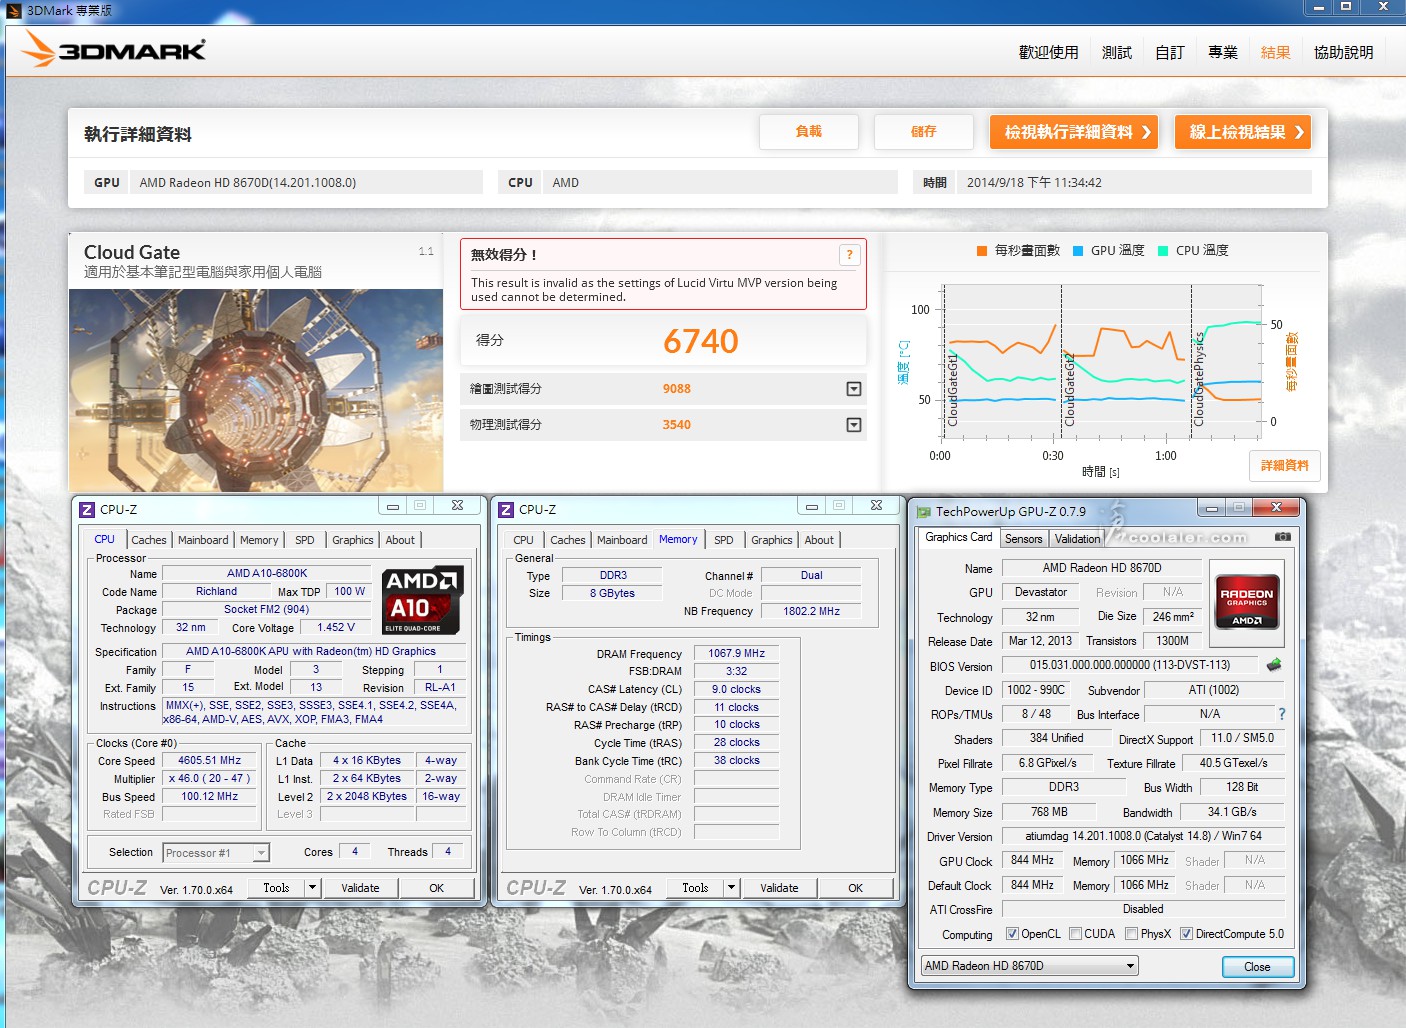Click the CAS# Latency 9.0 clocks value
This screenshot has width=1406, height=1028.
(736, 690)
